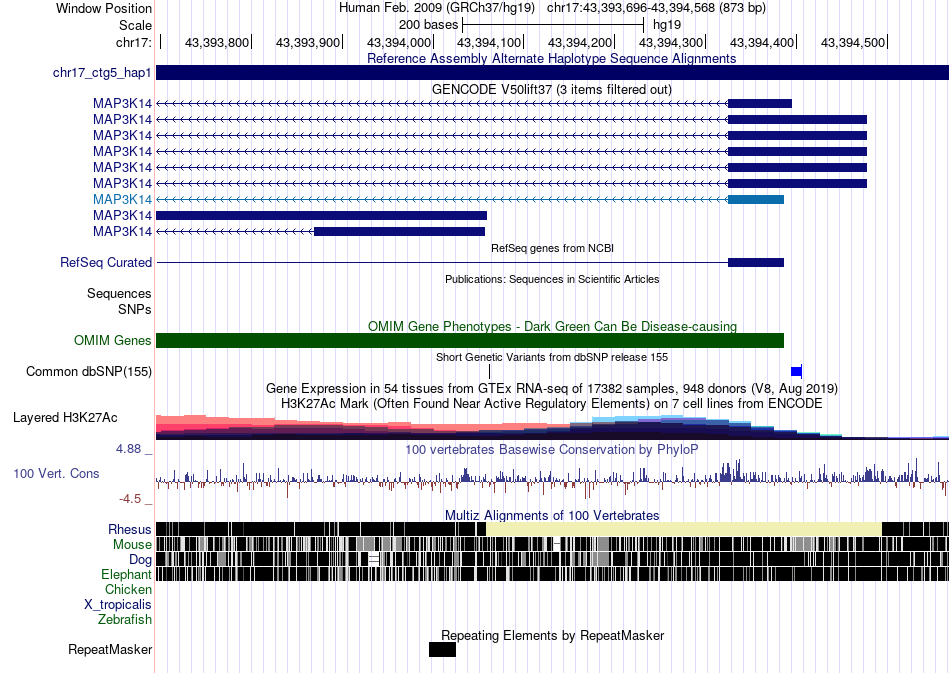The height and width of the screenshot is (673, 950).
Task: Click the 43,394,200 ruler coordinate
Action: pyautogui.click(x=580, y=42)
